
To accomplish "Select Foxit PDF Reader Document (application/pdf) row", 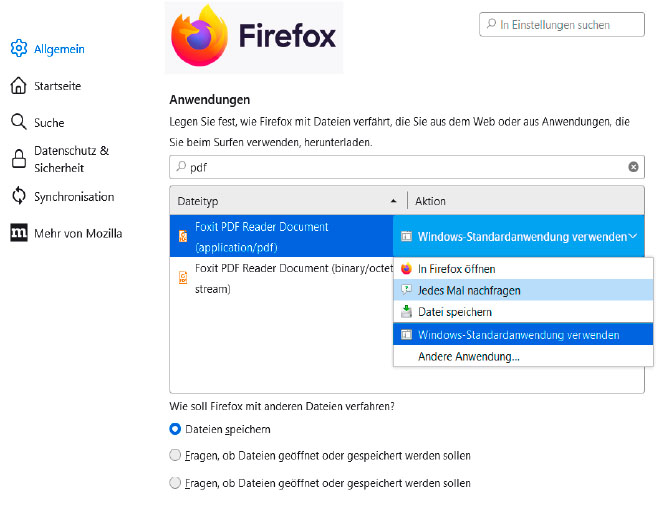I will [282, 236].
